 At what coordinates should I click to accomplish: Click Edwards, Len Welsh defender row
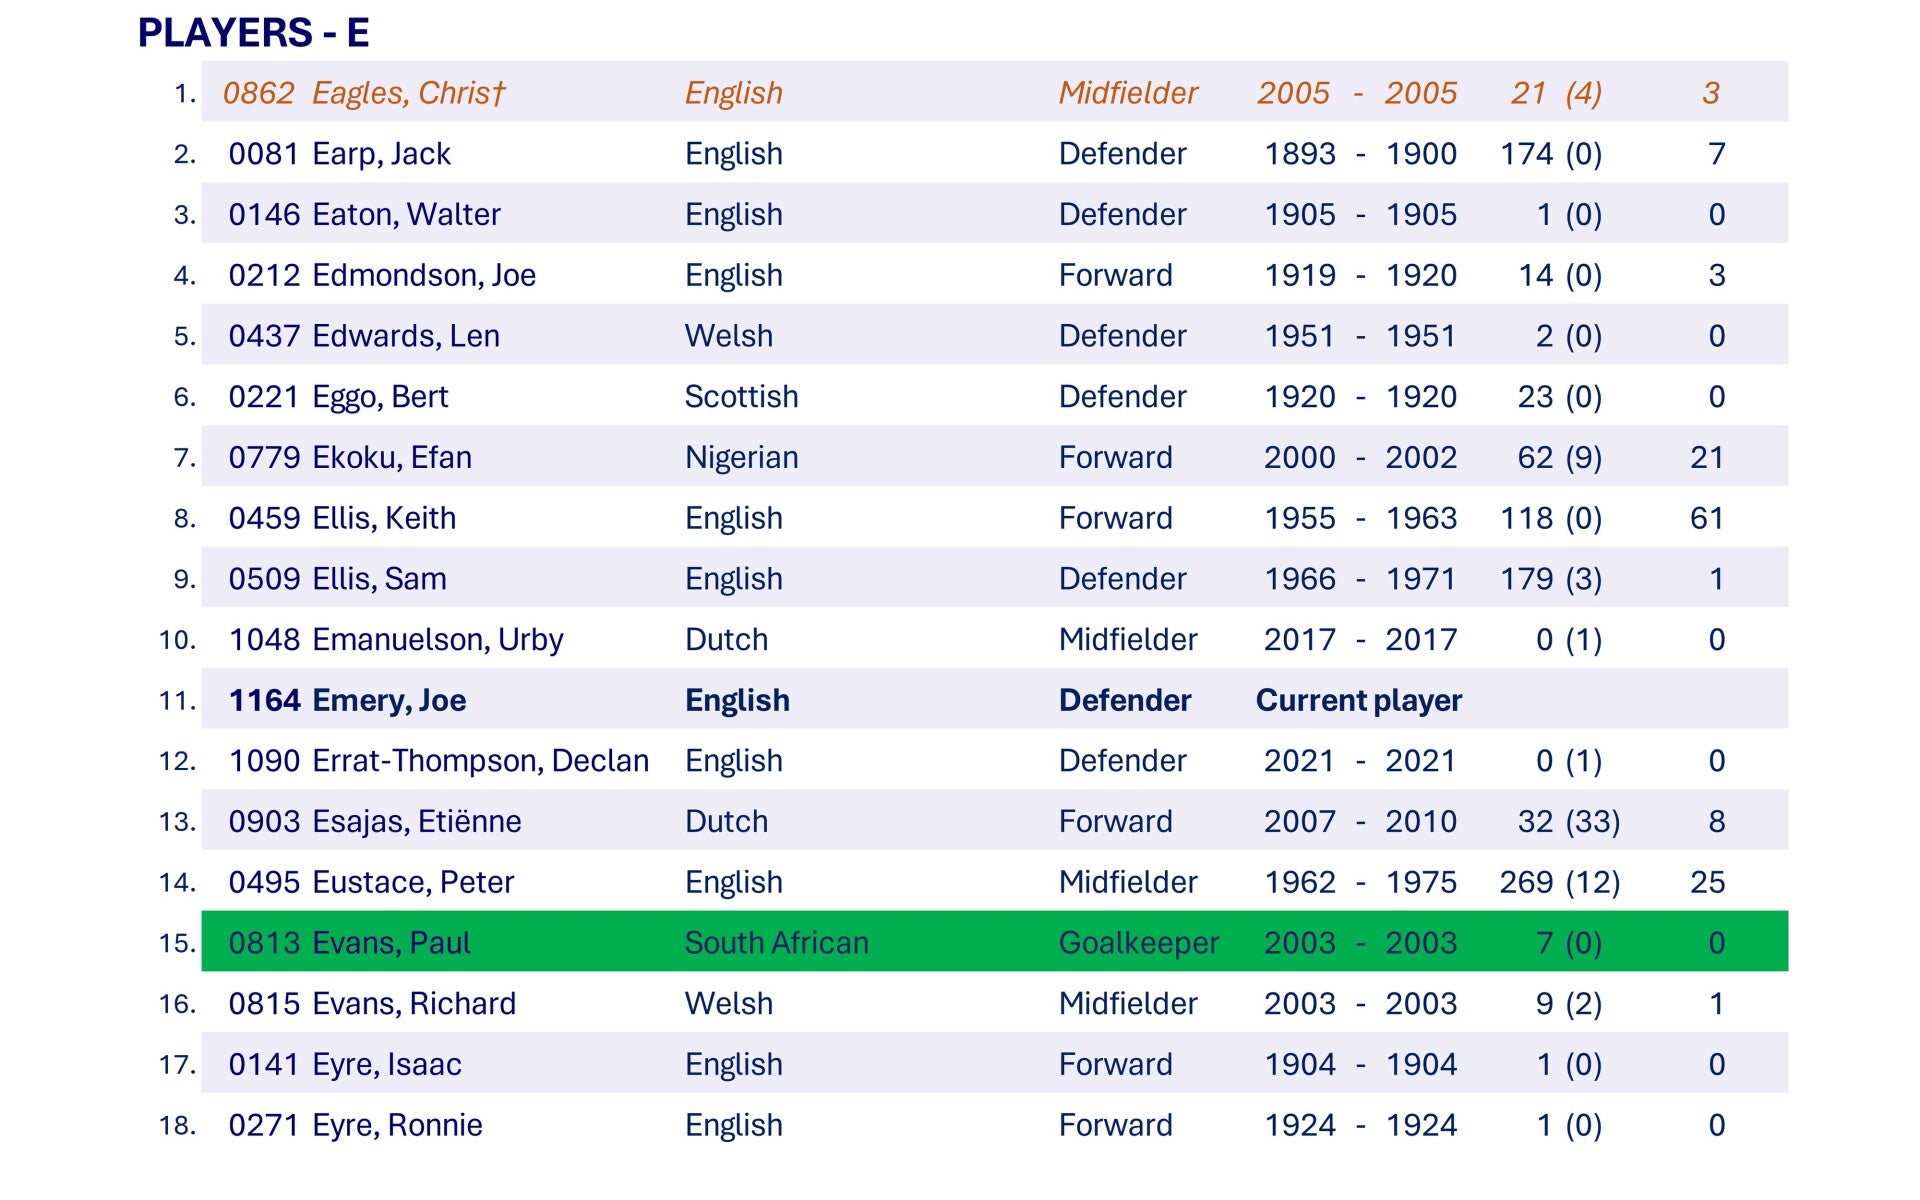coord(405,336)
